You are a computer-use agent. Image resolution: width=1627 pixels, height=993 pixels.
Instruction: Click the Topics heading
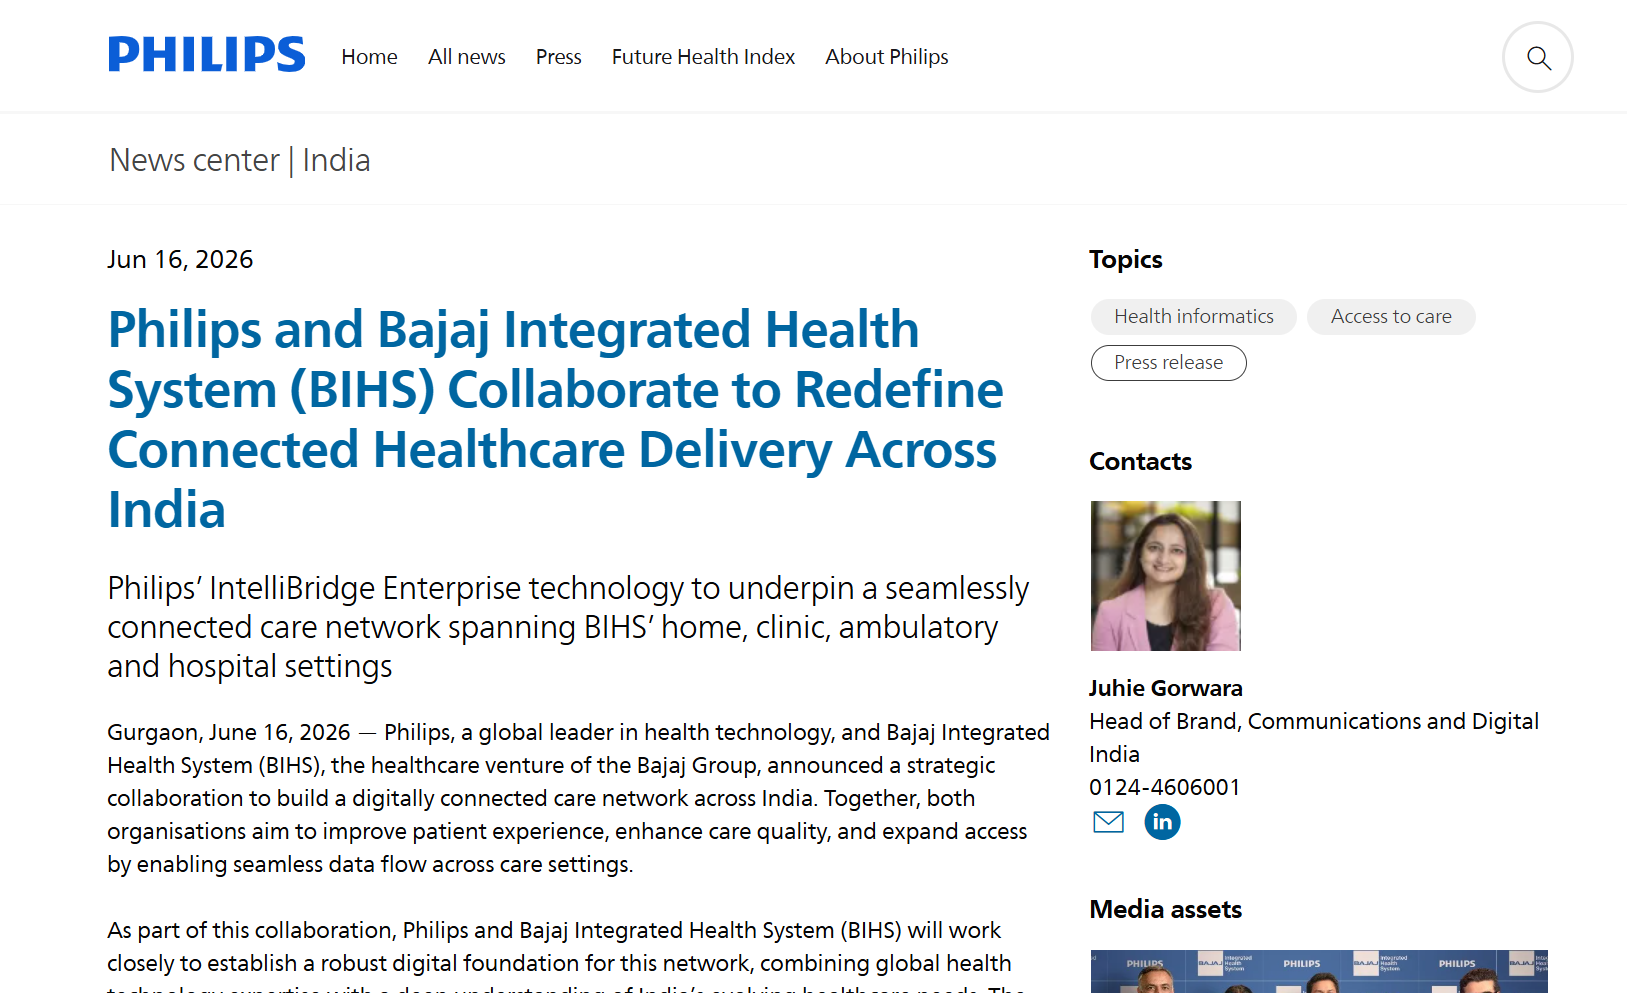(1126, 260)
